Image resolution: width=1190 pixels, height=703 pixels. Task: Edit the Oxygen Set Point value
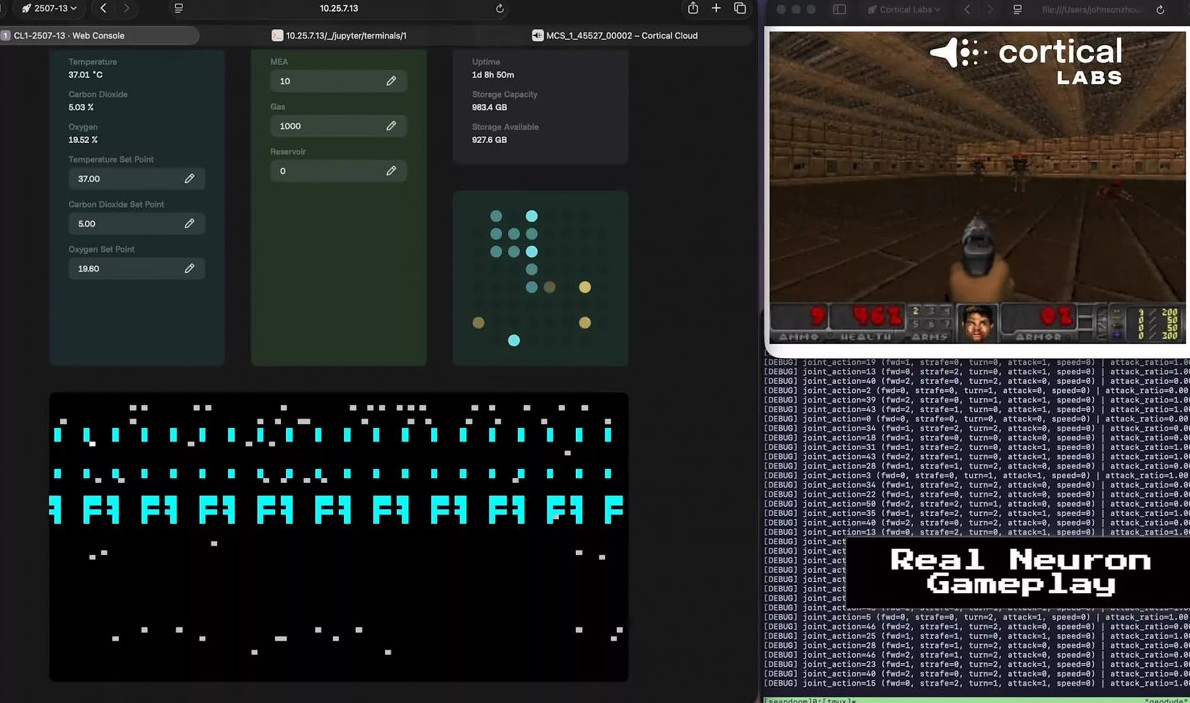click(x=189, y=269)
